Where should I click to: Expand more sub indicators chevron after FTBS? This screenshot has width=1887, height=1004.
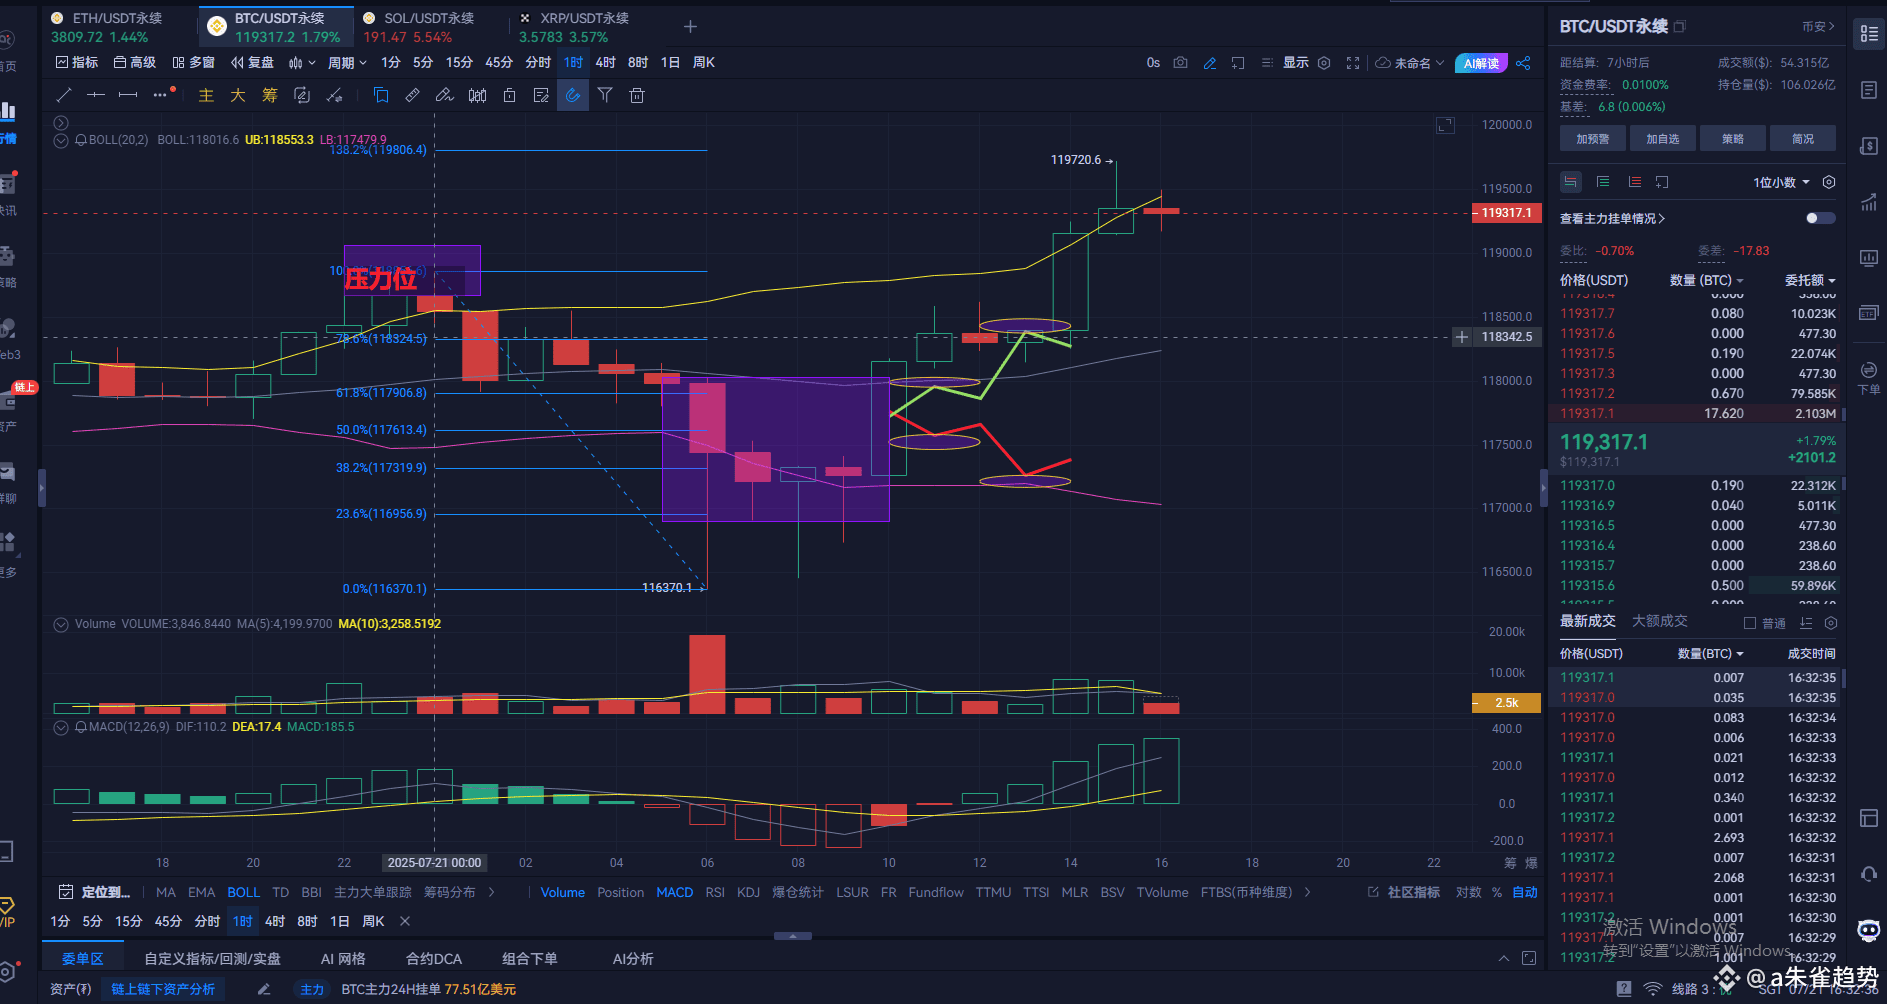(x=1308, y=892)
